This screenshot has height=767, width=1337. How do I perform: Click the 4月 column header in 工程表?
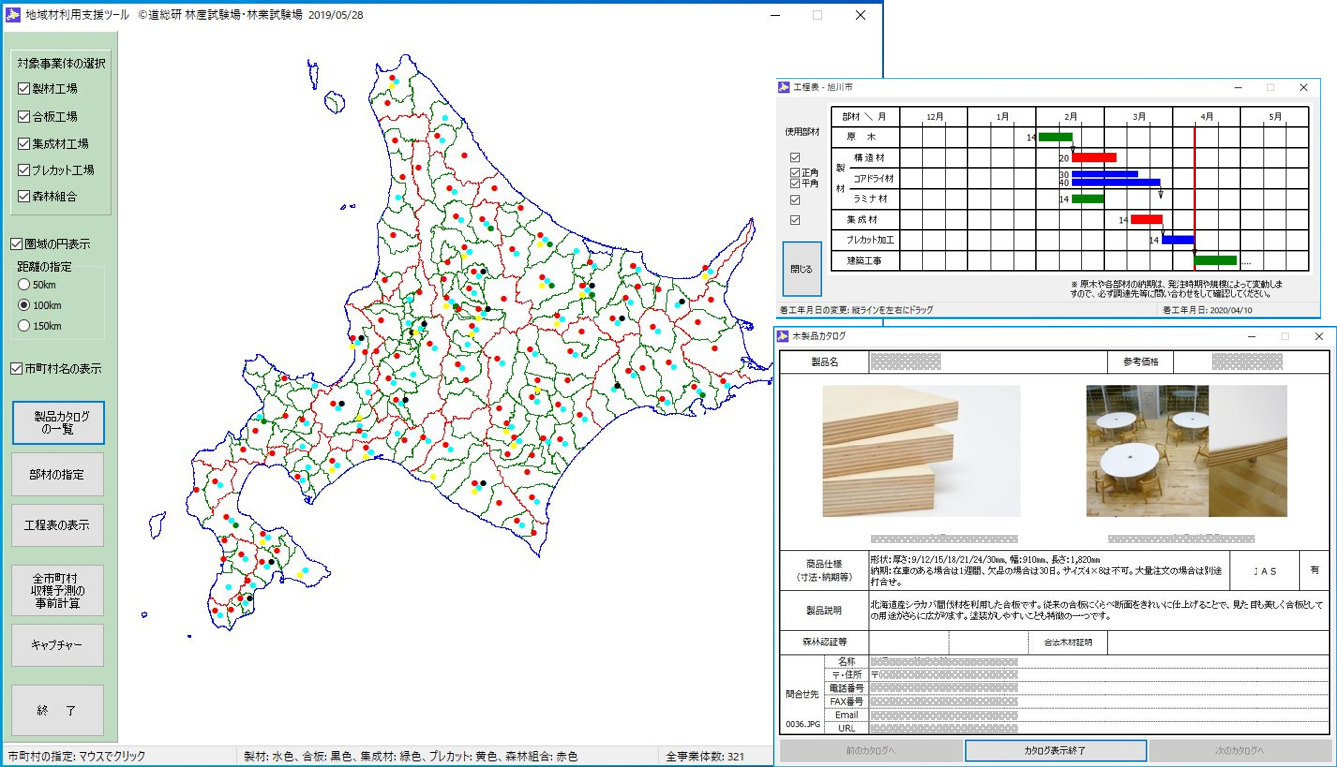click(x=1206, y=117)
